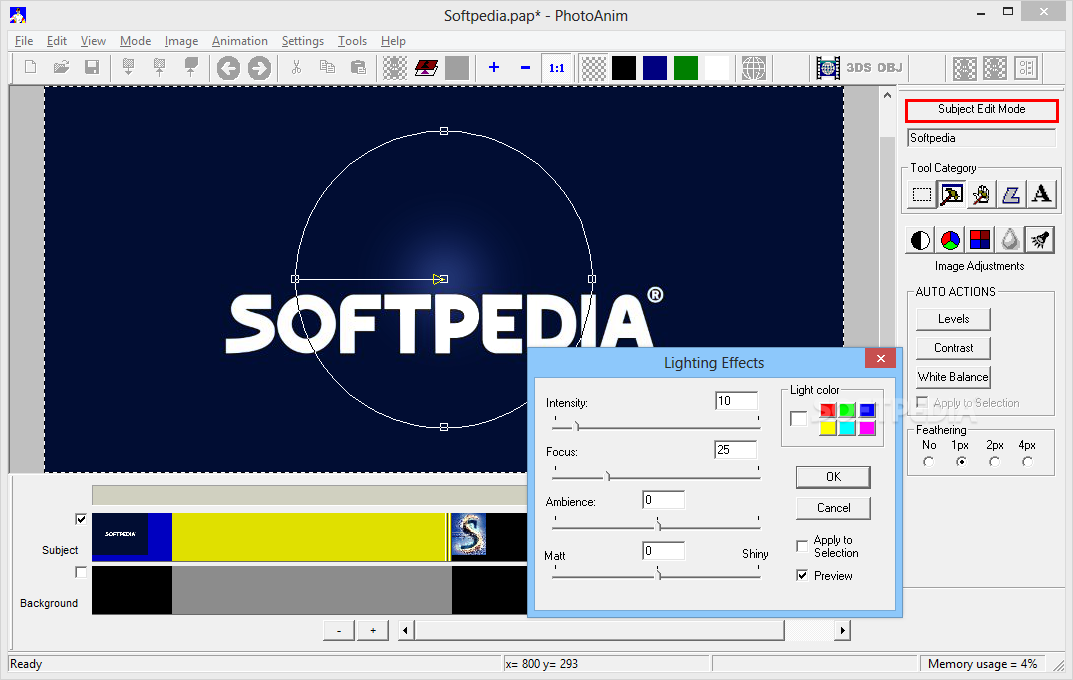Open a file with the folder icon
Viewport: 1073px width, 680px height.
62,67
